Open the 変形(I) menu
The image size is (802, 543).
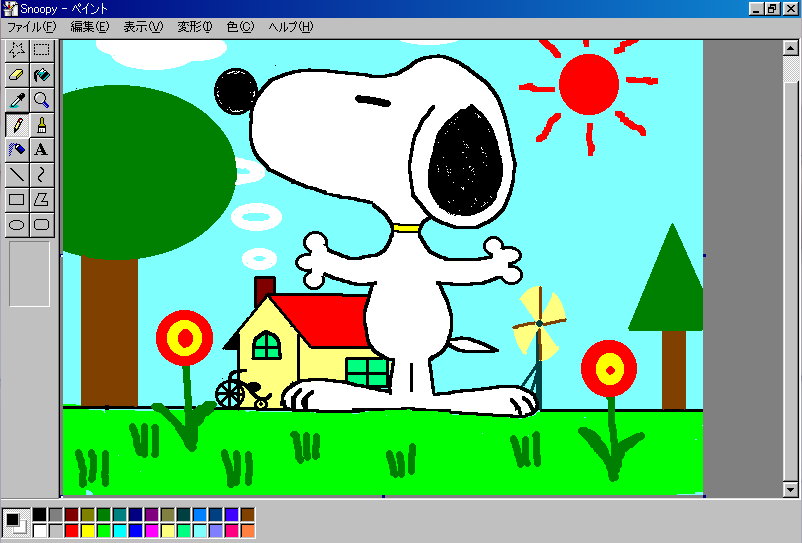point(194,27)
